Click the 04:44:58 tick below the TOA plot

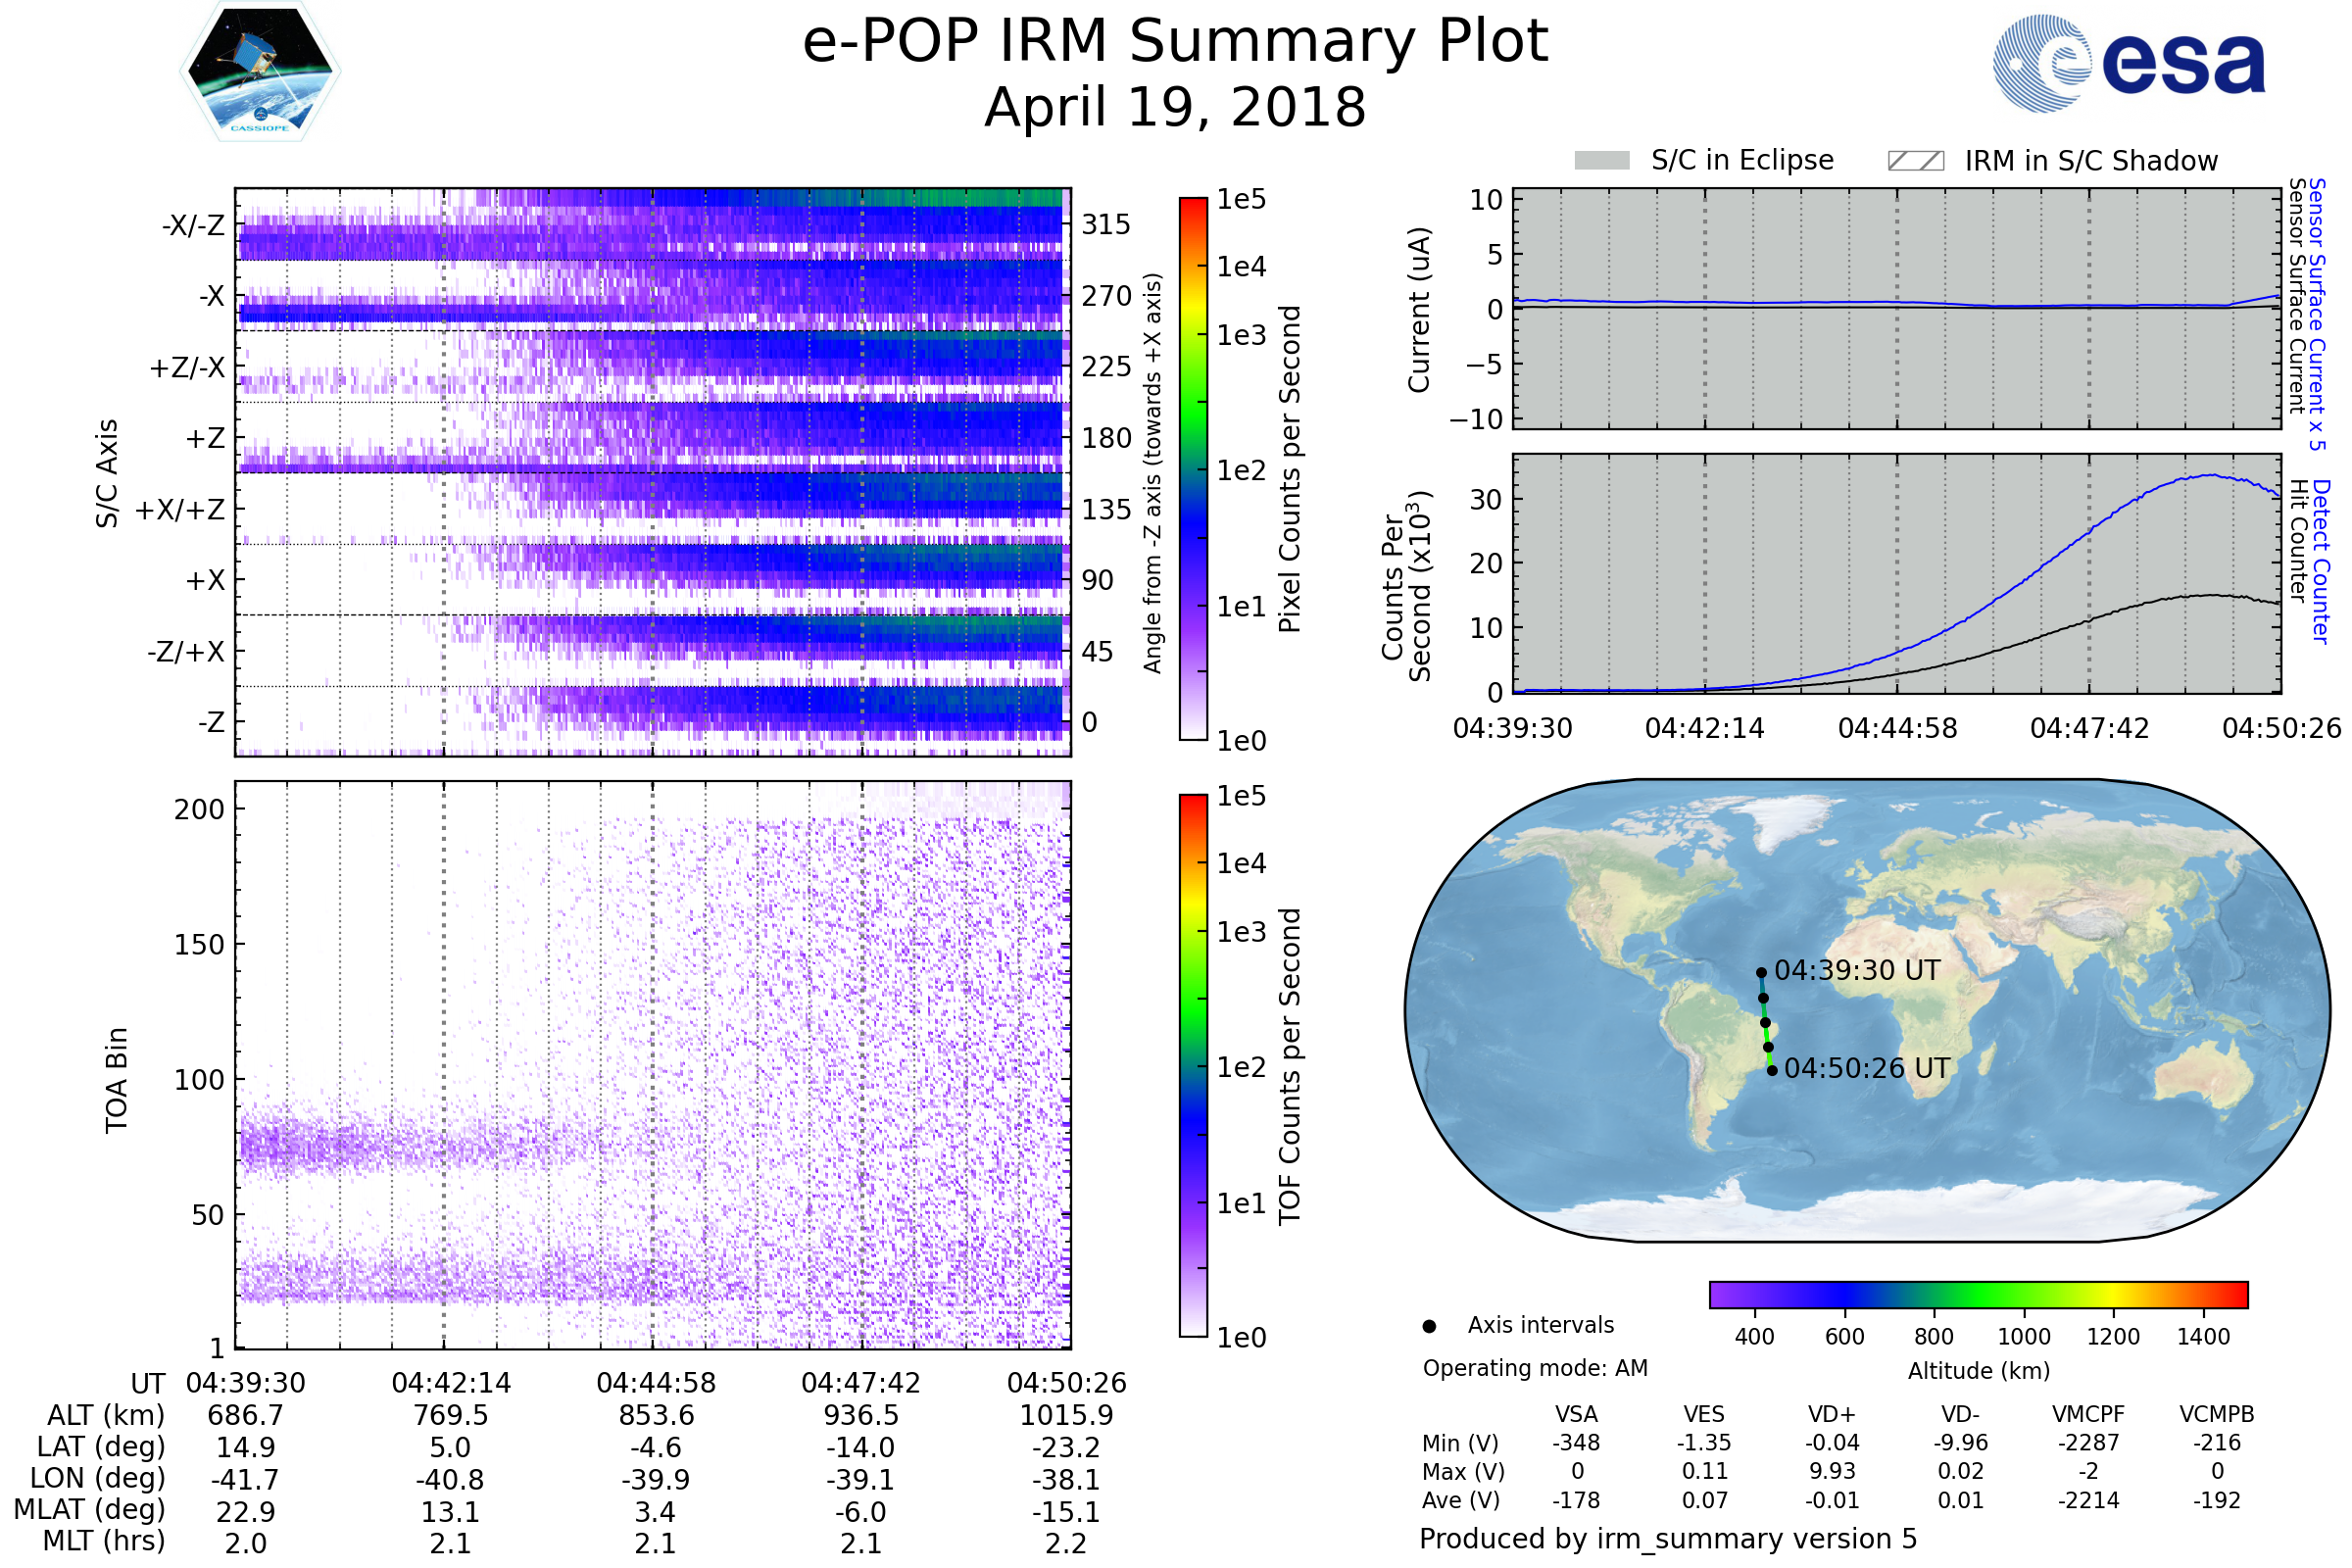tap(656, 1383)
